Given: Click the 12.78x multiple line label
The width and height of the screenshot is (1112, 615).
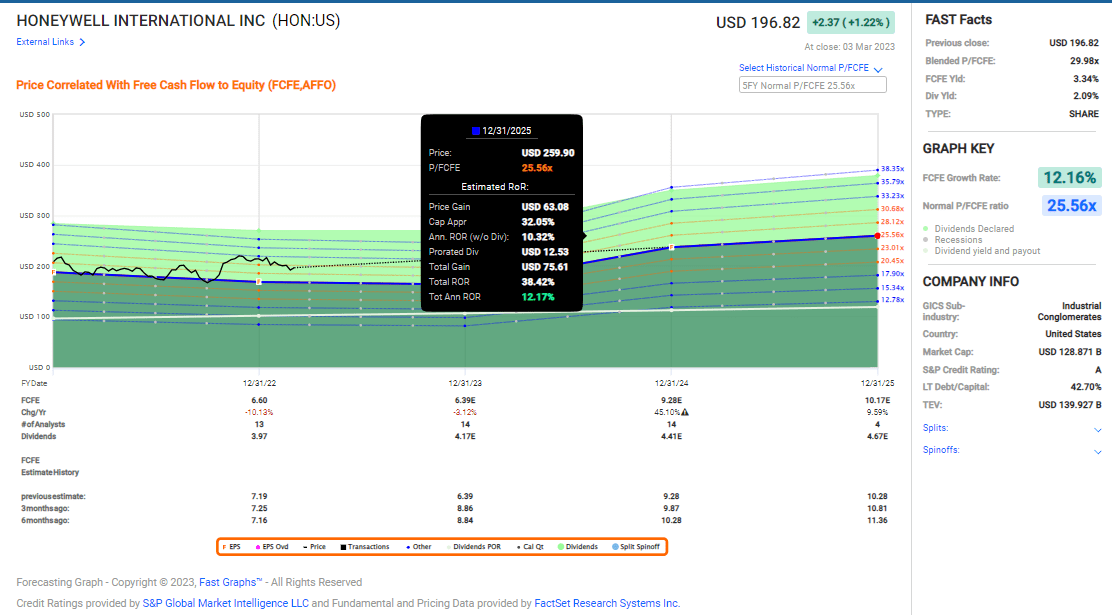Looking at the screenshot, I should (x=892, y=300).
